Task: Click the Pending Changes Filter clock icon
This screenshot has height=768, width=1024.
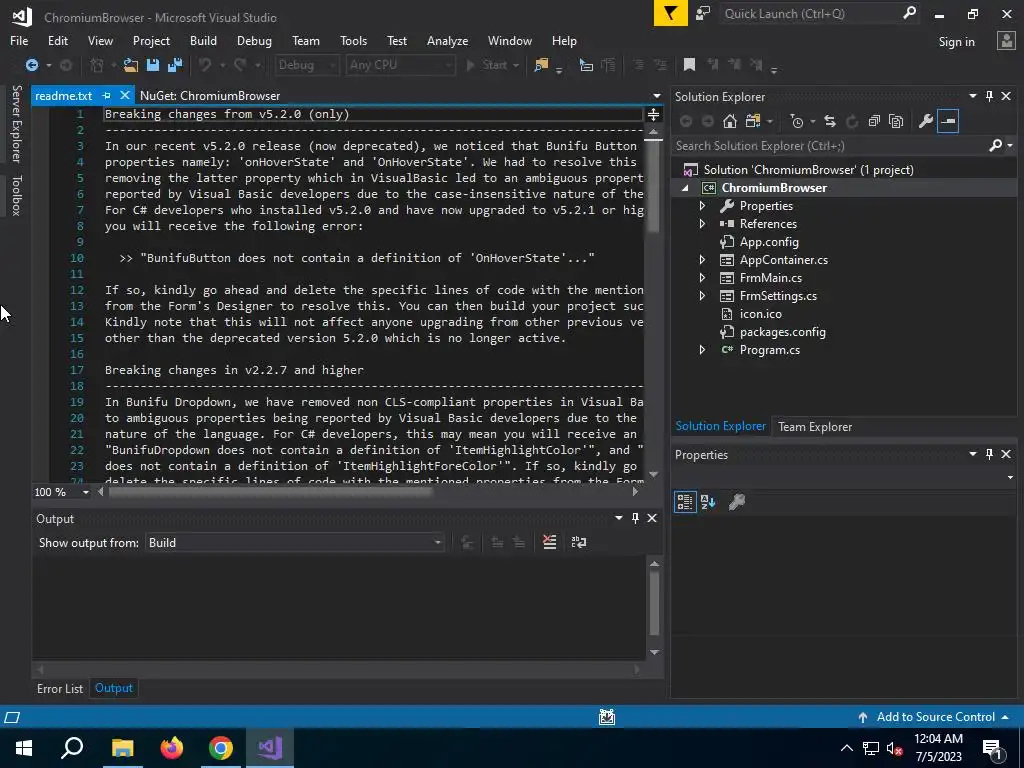Action: tap(797, 121)
